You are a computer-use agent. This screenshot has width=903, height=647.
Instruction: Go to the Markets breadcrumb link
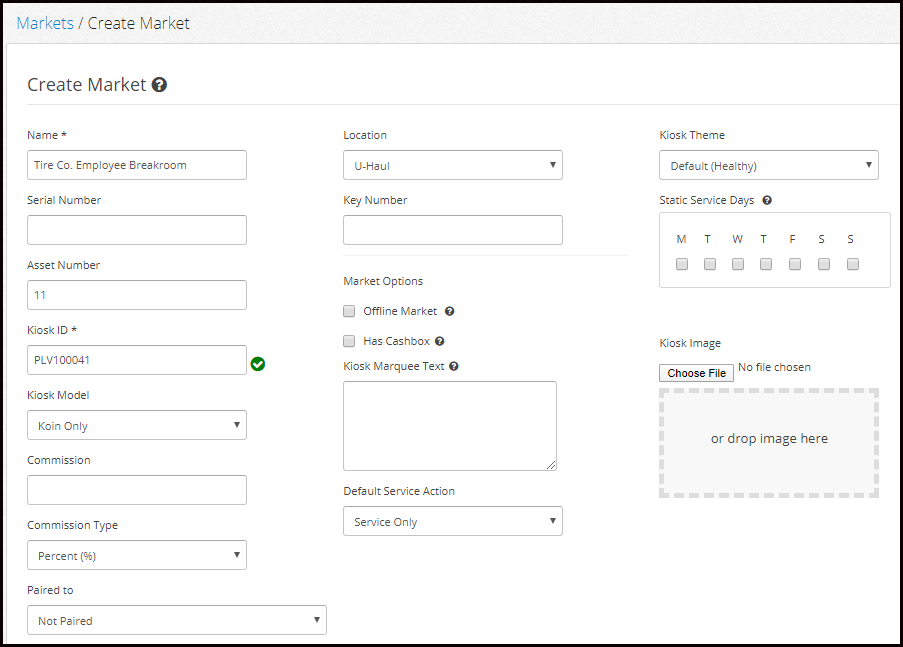click(x=45, y=23)
